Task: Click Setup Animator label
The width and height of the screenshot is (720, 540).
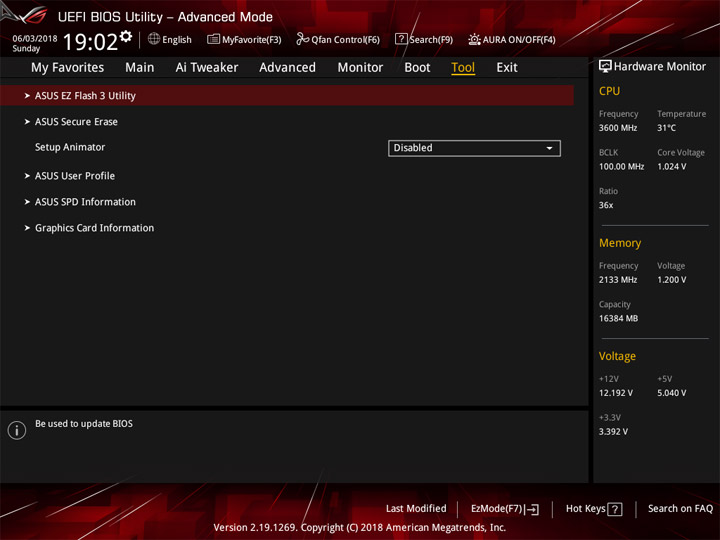Action: 70,147
